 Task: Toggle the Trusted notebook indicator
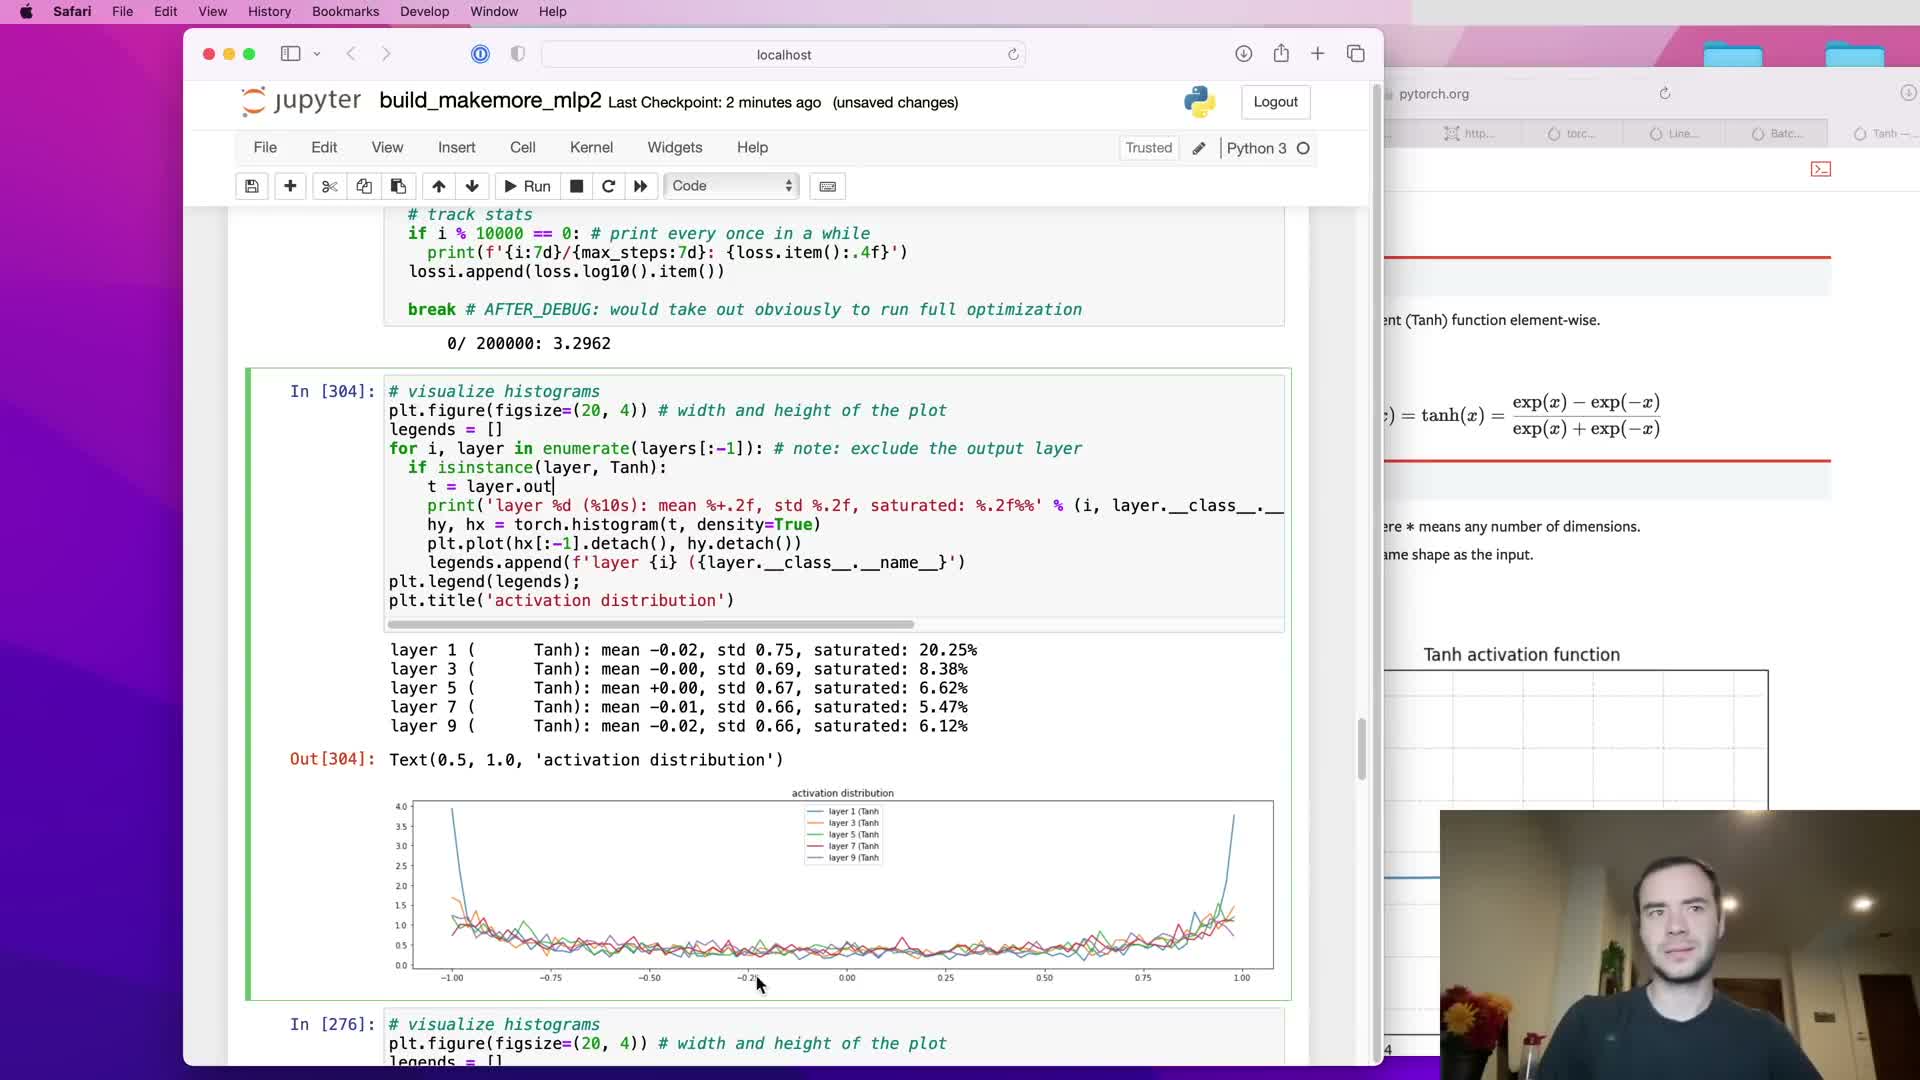(1148, 148)
